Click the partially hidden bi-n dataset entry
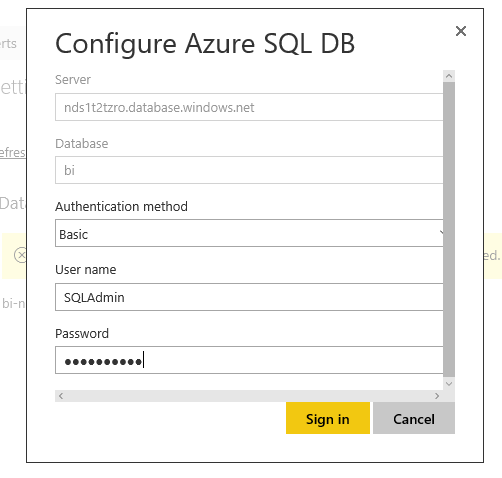Viewport: 502px width, 478px height. tap(13, 303)
